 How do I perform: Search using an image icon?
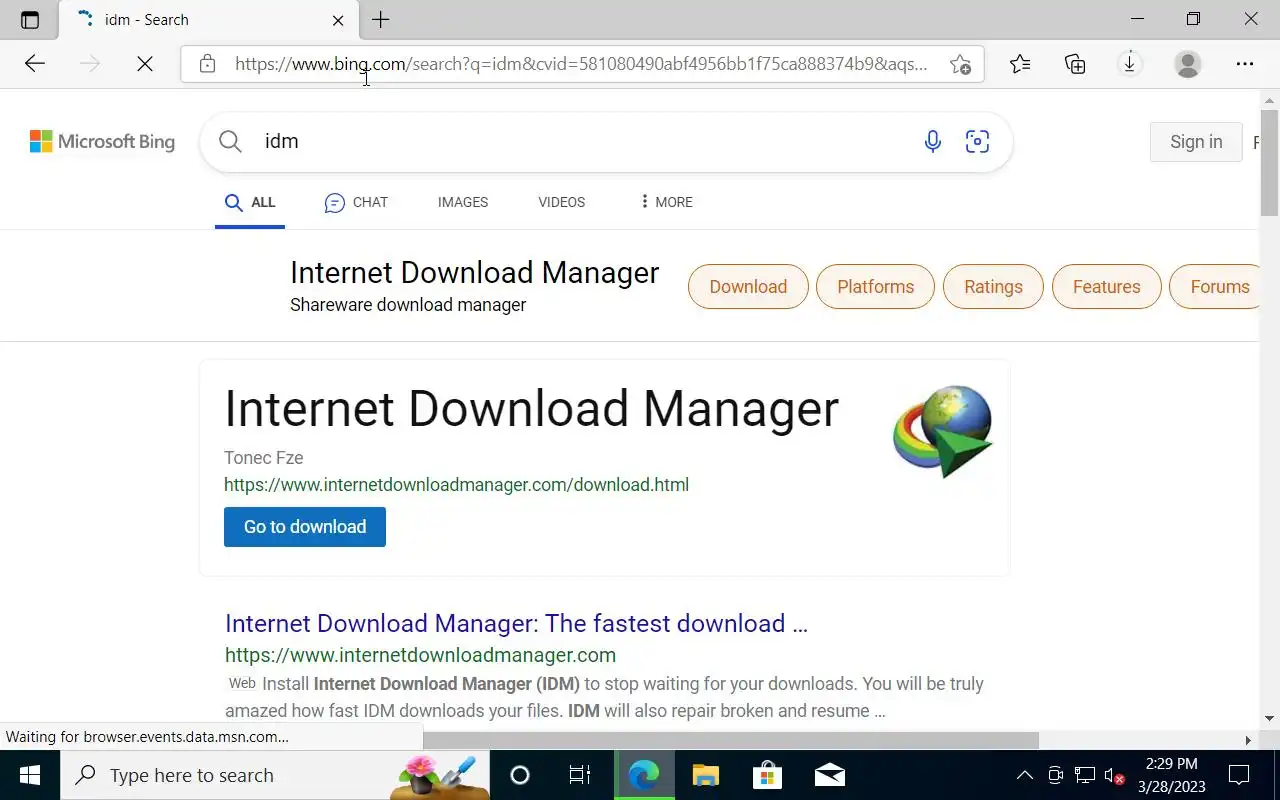pos(977,142)
